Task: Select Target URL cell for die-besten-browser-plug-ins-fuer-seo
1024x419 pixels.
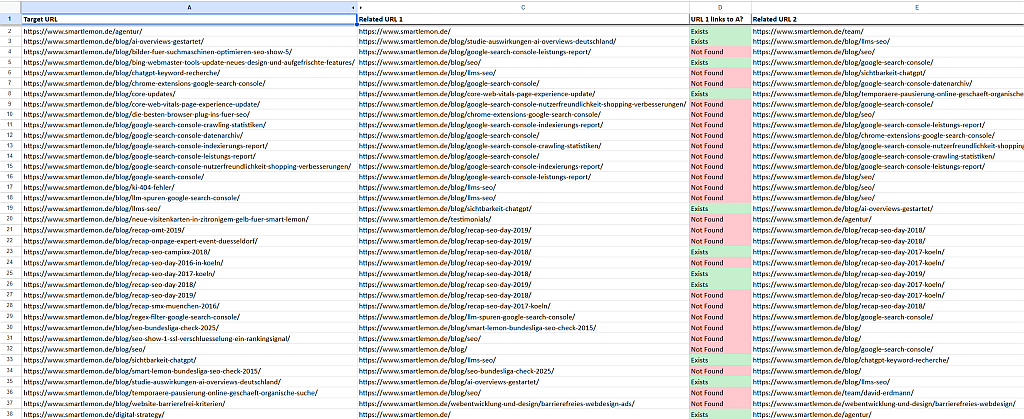Action: pyautogui.click(x=189, y=114)
